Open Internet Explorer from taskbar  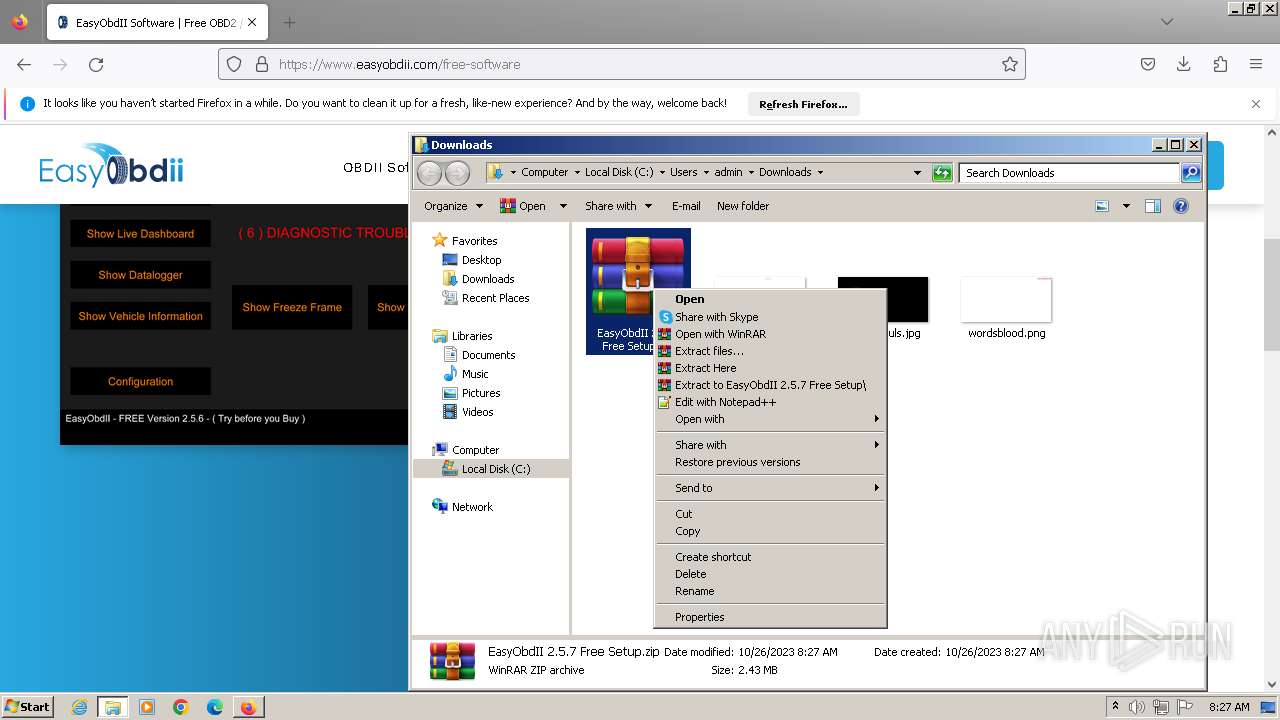tap(79, 707)
